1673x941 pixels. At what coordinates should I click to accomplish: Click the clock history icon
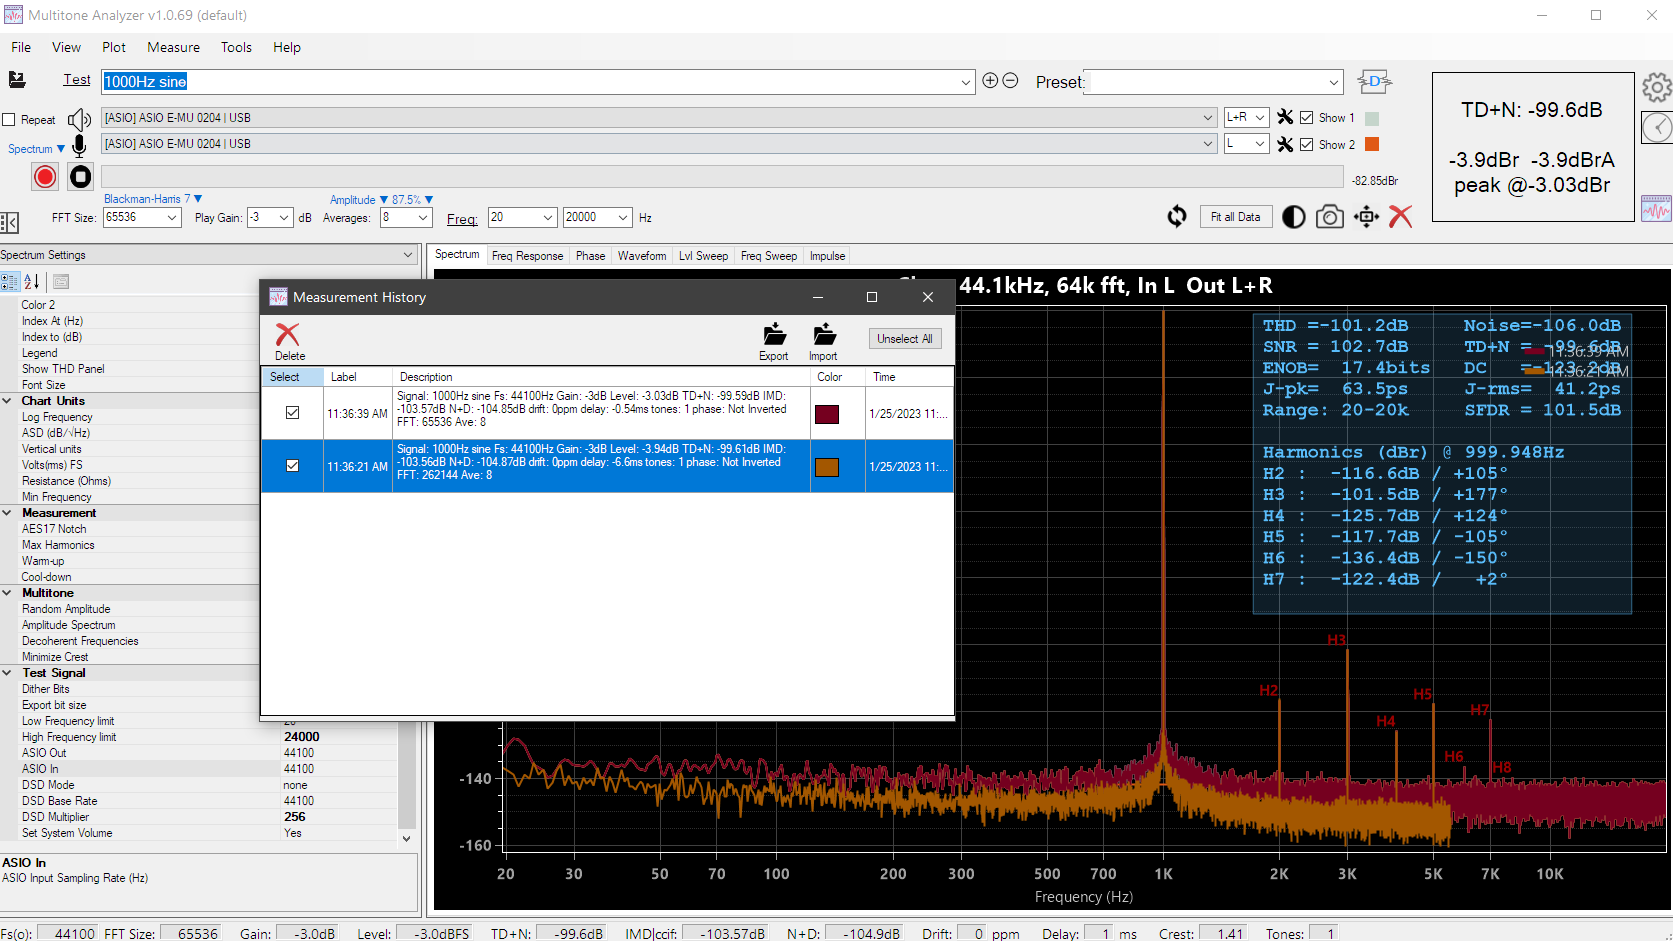point(1658,127)
